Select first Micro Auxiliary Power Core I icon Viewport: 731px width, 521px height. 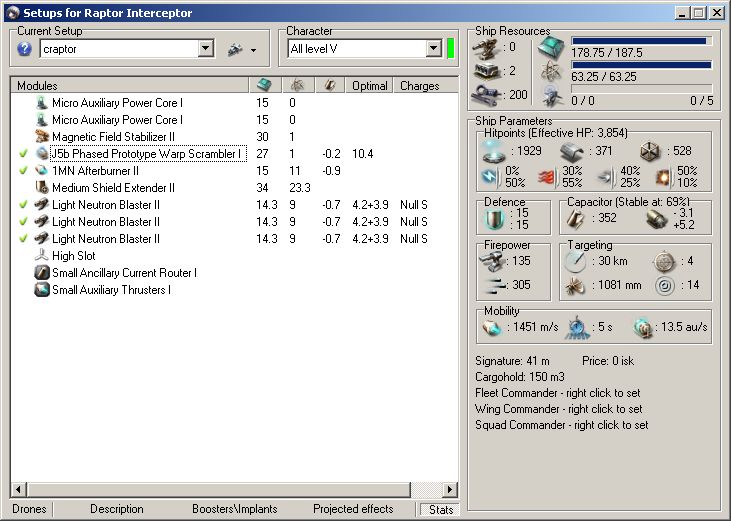[x=42, y=103]
